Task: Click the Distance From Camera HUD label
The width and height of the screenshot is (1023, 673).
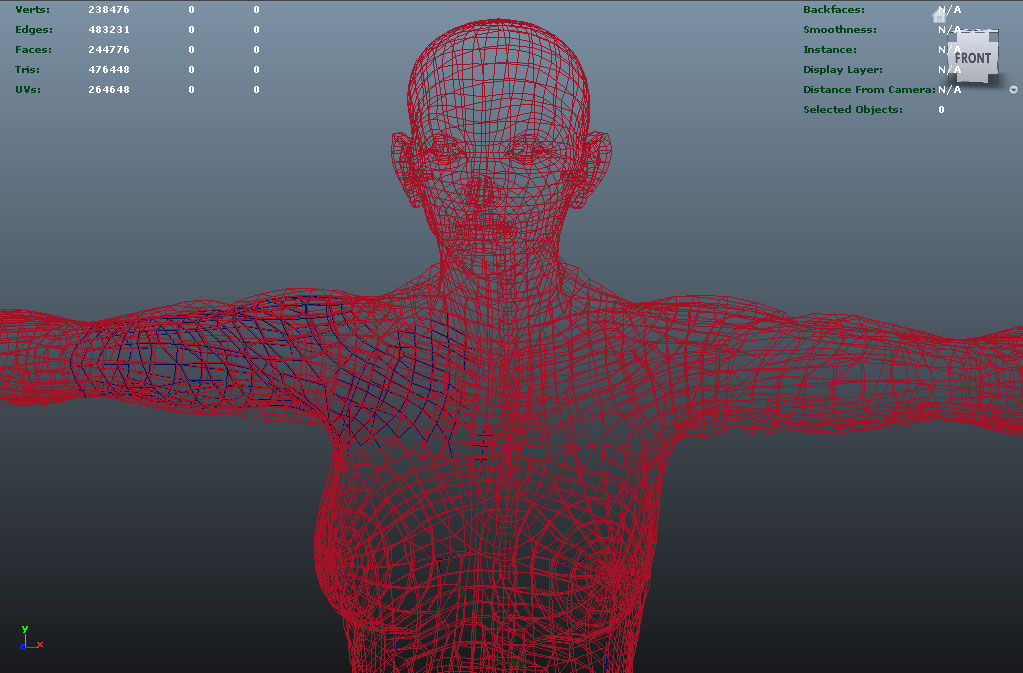Action: pyautogui.click(x=868, y=90)
